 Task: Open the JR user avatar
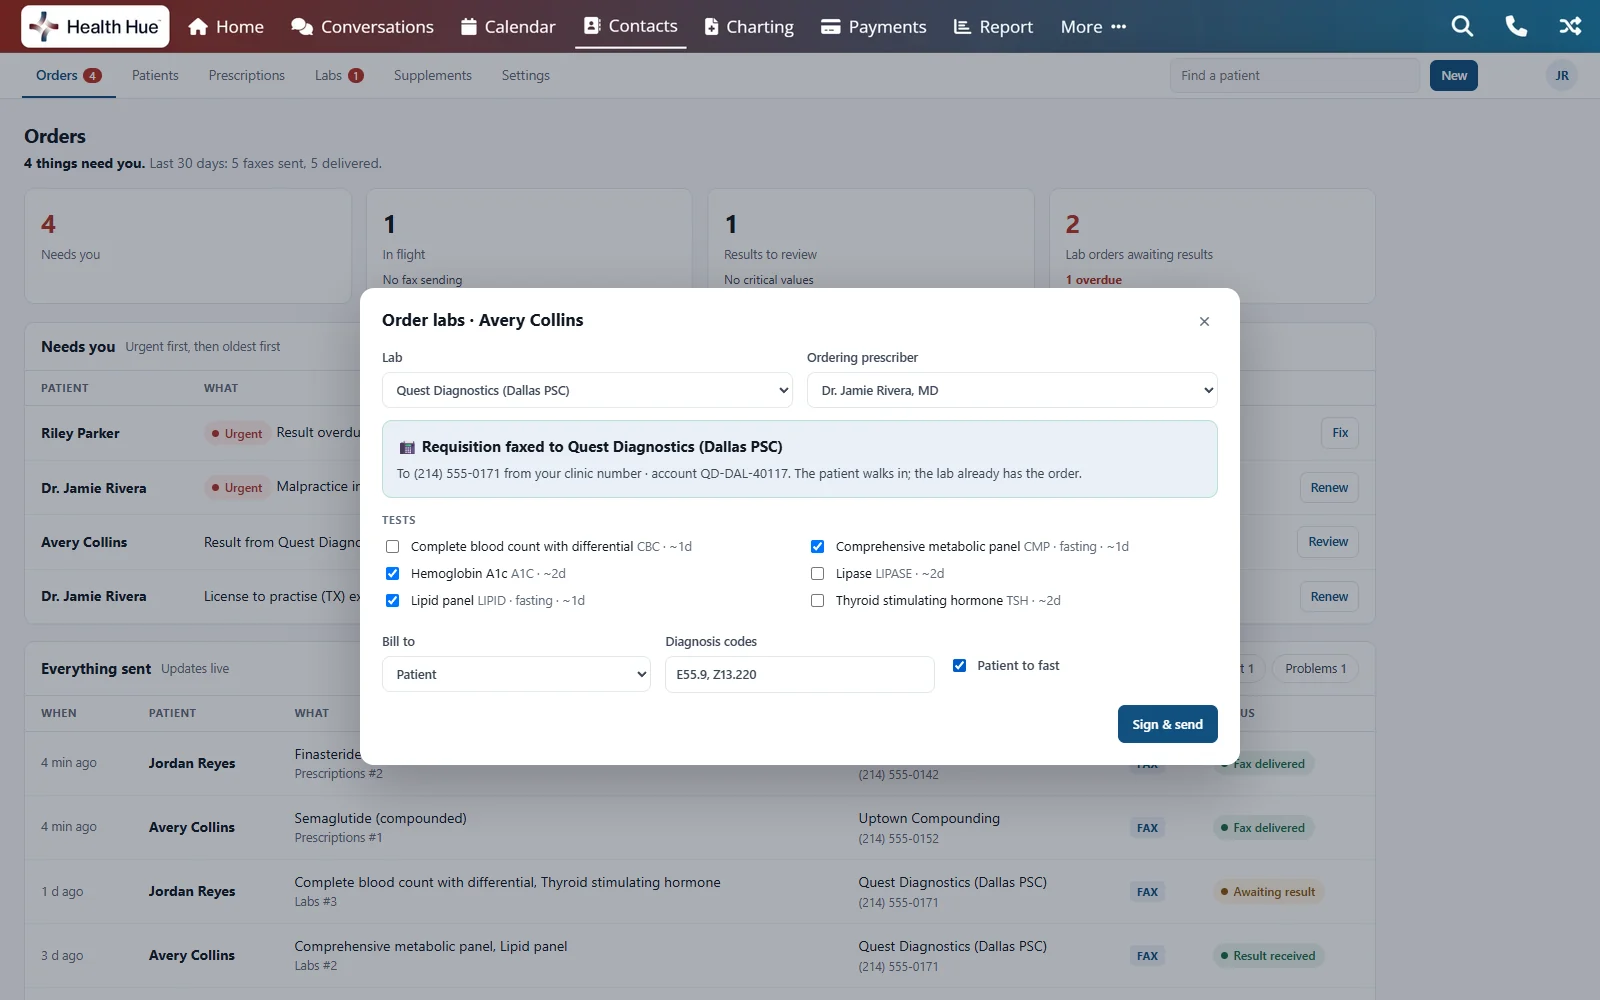click(x=1562, y=76)
